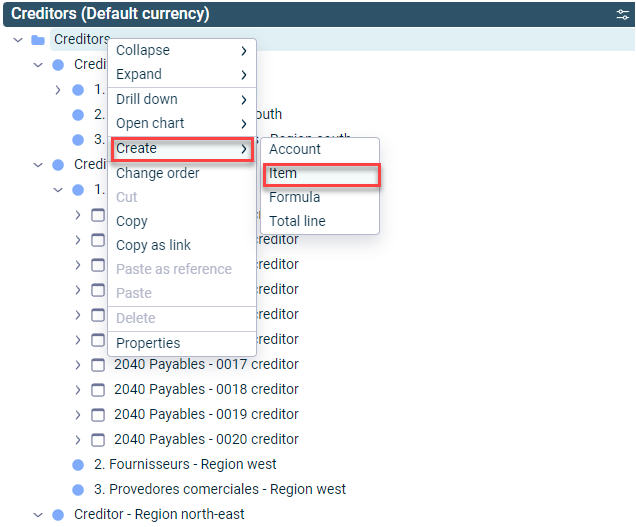Click the Creditors (Default currency) panel title
The height and width of the screenshot is (527, 636).
click(110, 13)
